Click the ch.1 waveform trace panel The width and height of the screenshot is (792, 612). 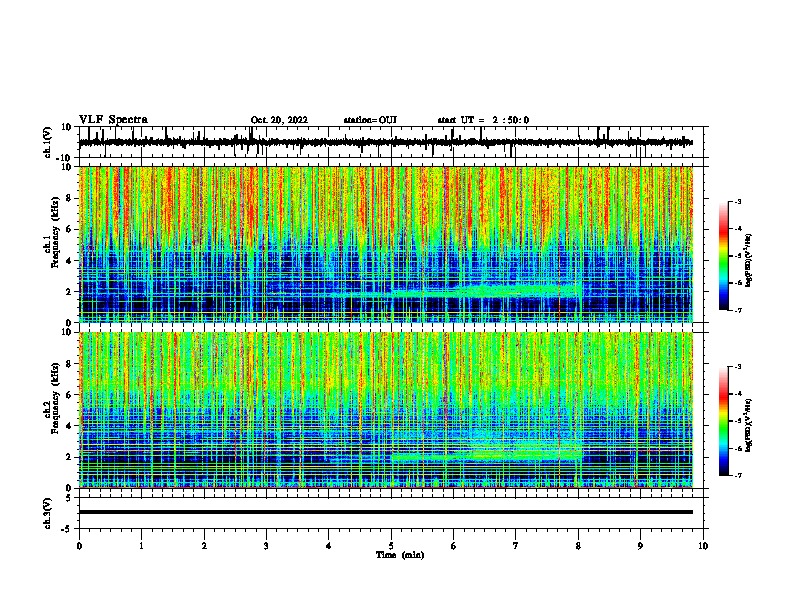(x=393, y=142)
